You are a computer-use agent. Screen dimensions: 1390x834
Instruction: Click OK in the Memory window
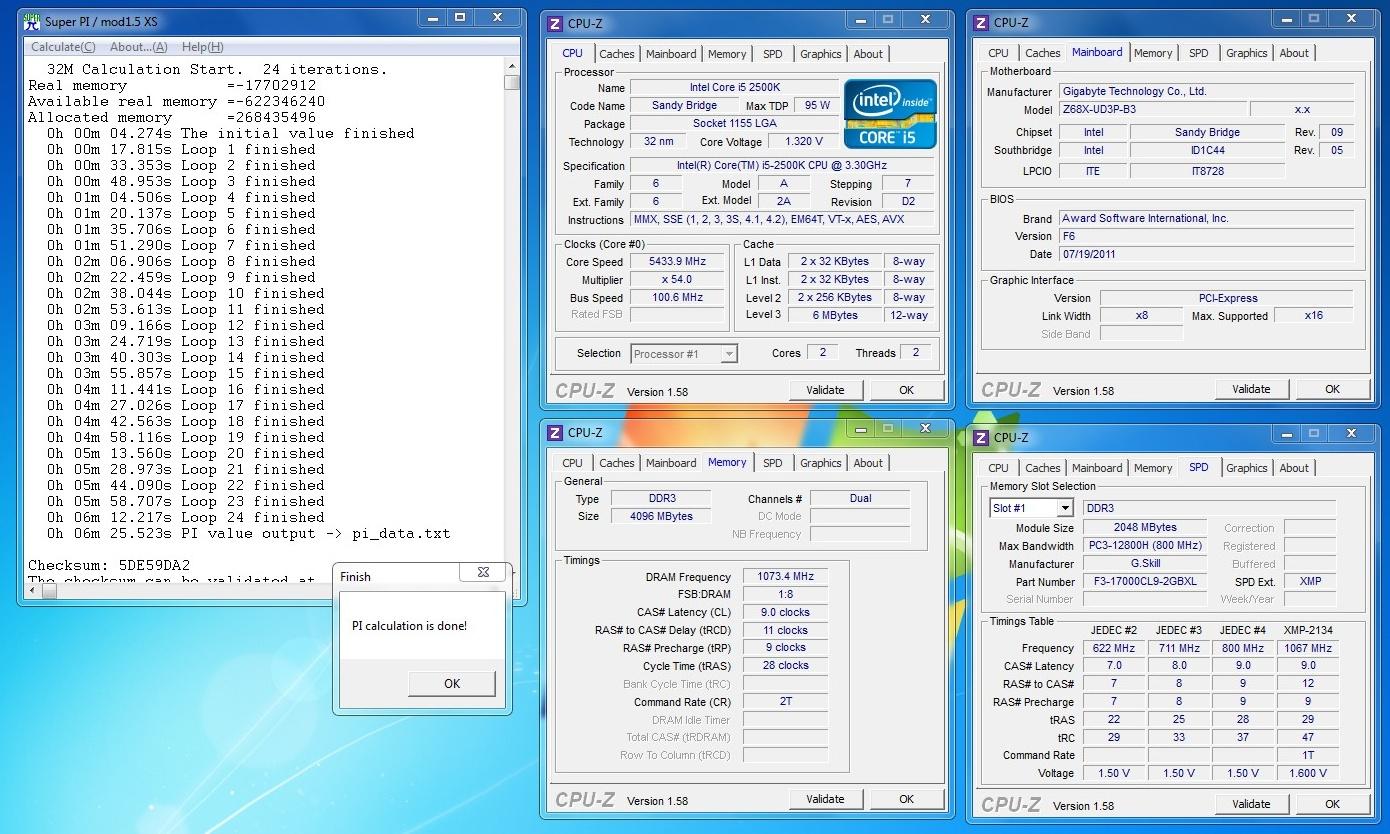(906, 799)
